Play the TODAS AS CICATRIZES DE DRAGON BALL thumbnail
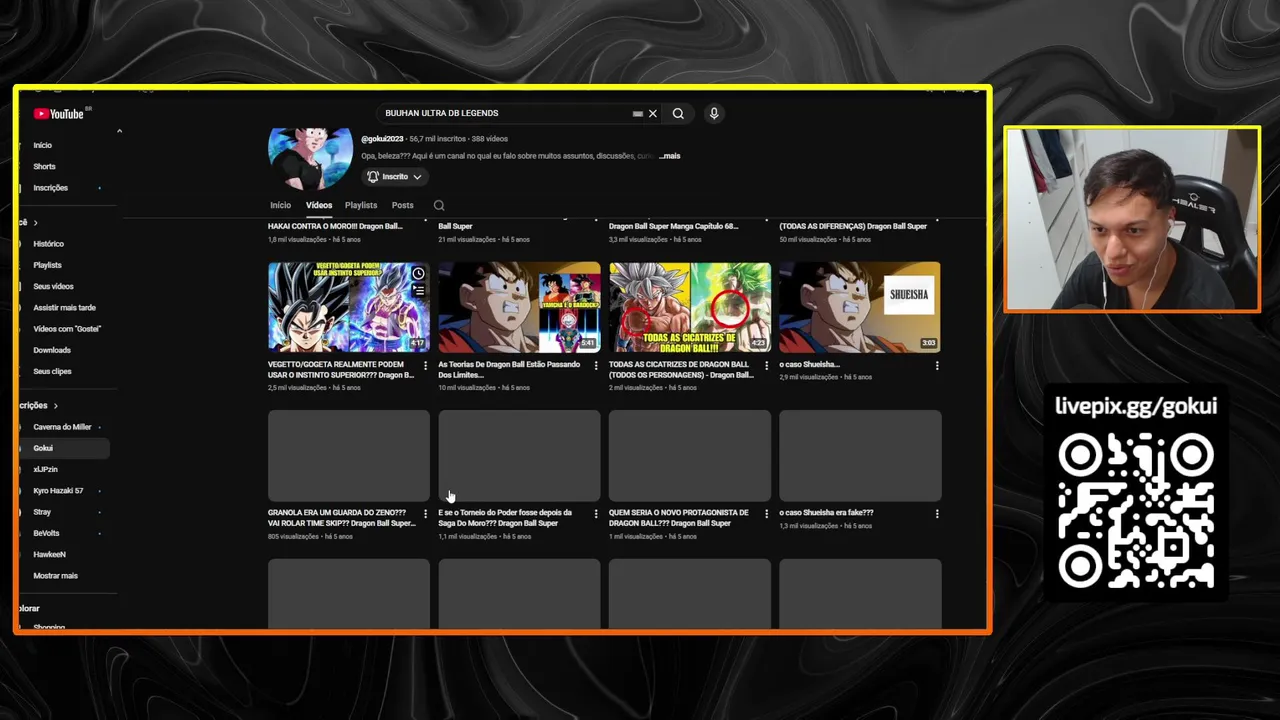This screenshot has height=720, width=1280. (690, 307)
